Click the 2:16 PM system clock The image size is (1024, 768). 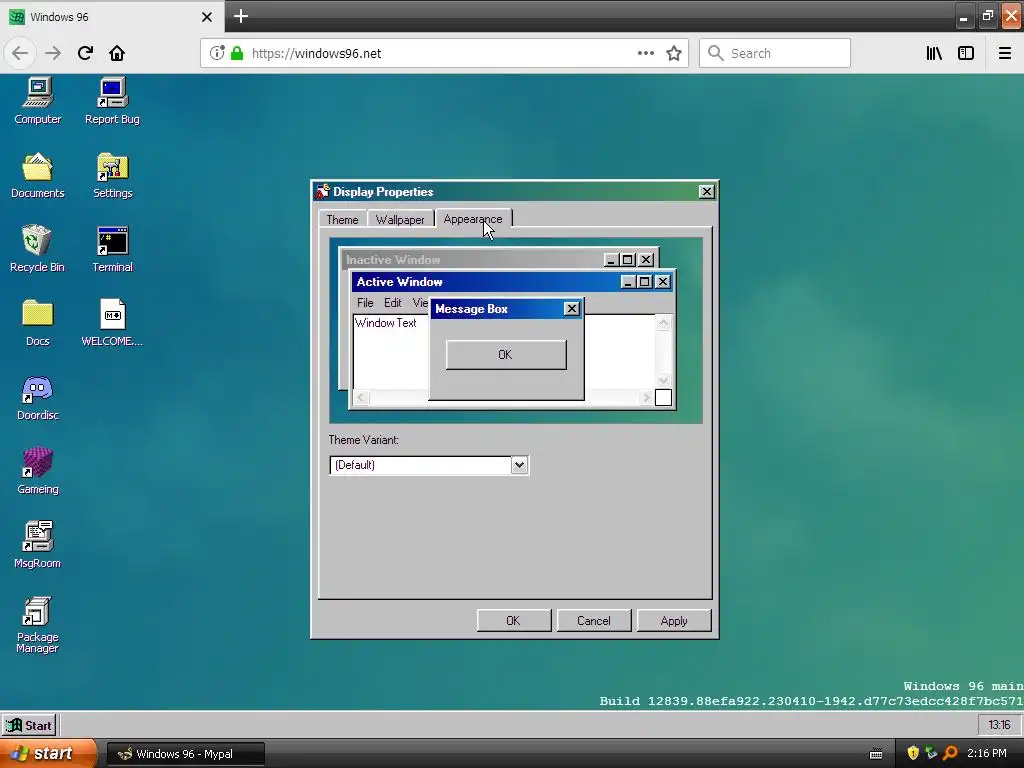[987, 753]
